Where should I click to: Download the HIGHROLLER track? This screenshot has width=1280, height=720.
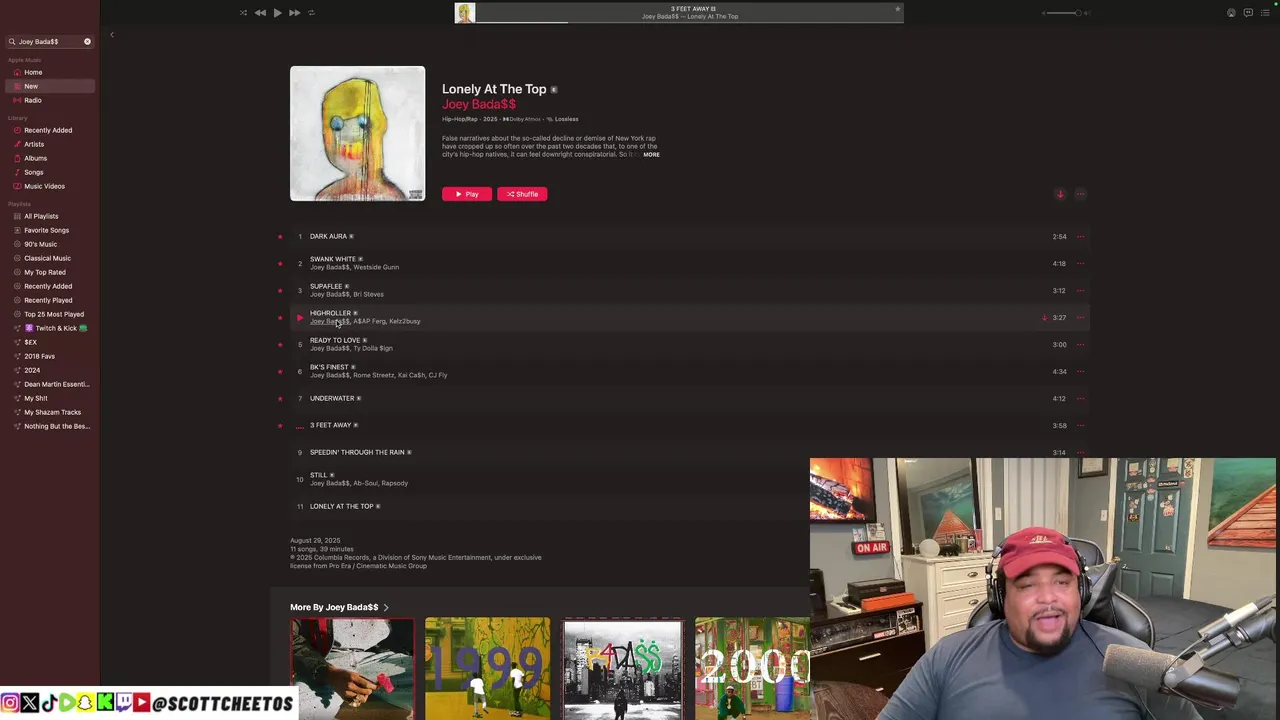click(1044, 318)
